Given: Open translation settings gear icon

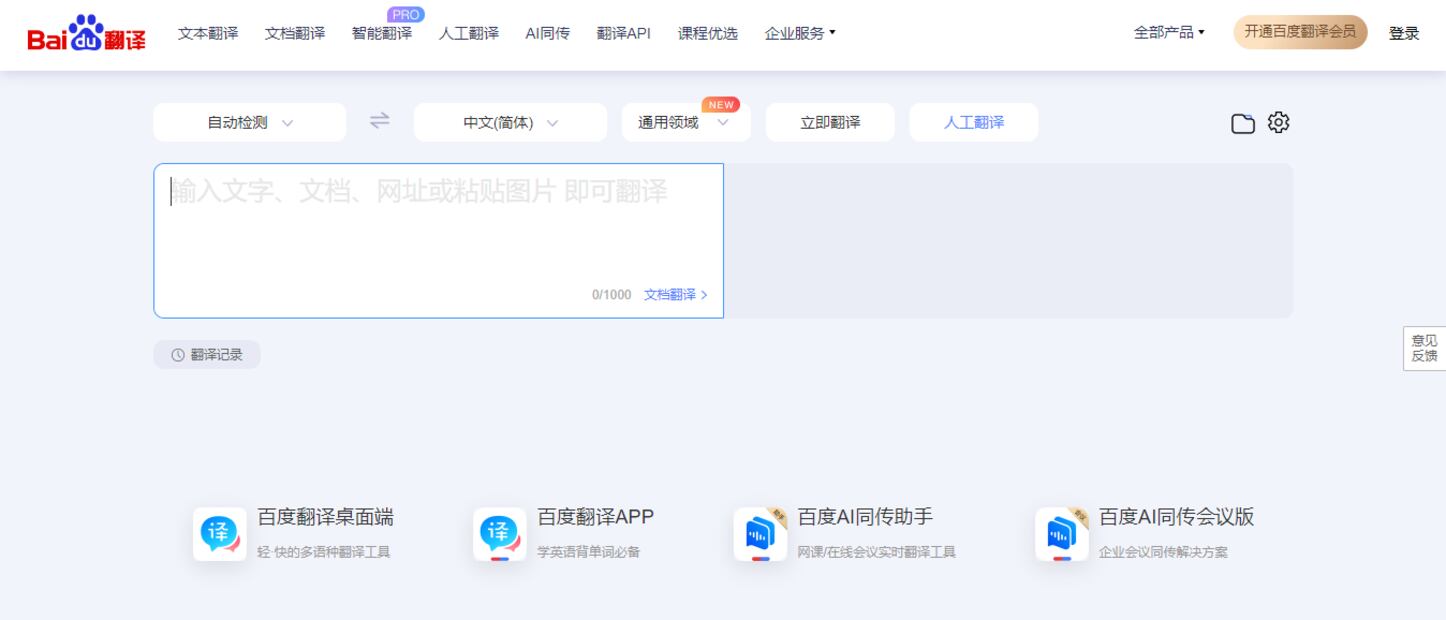Looking at the screenshot, I should tap(1278, 122).
